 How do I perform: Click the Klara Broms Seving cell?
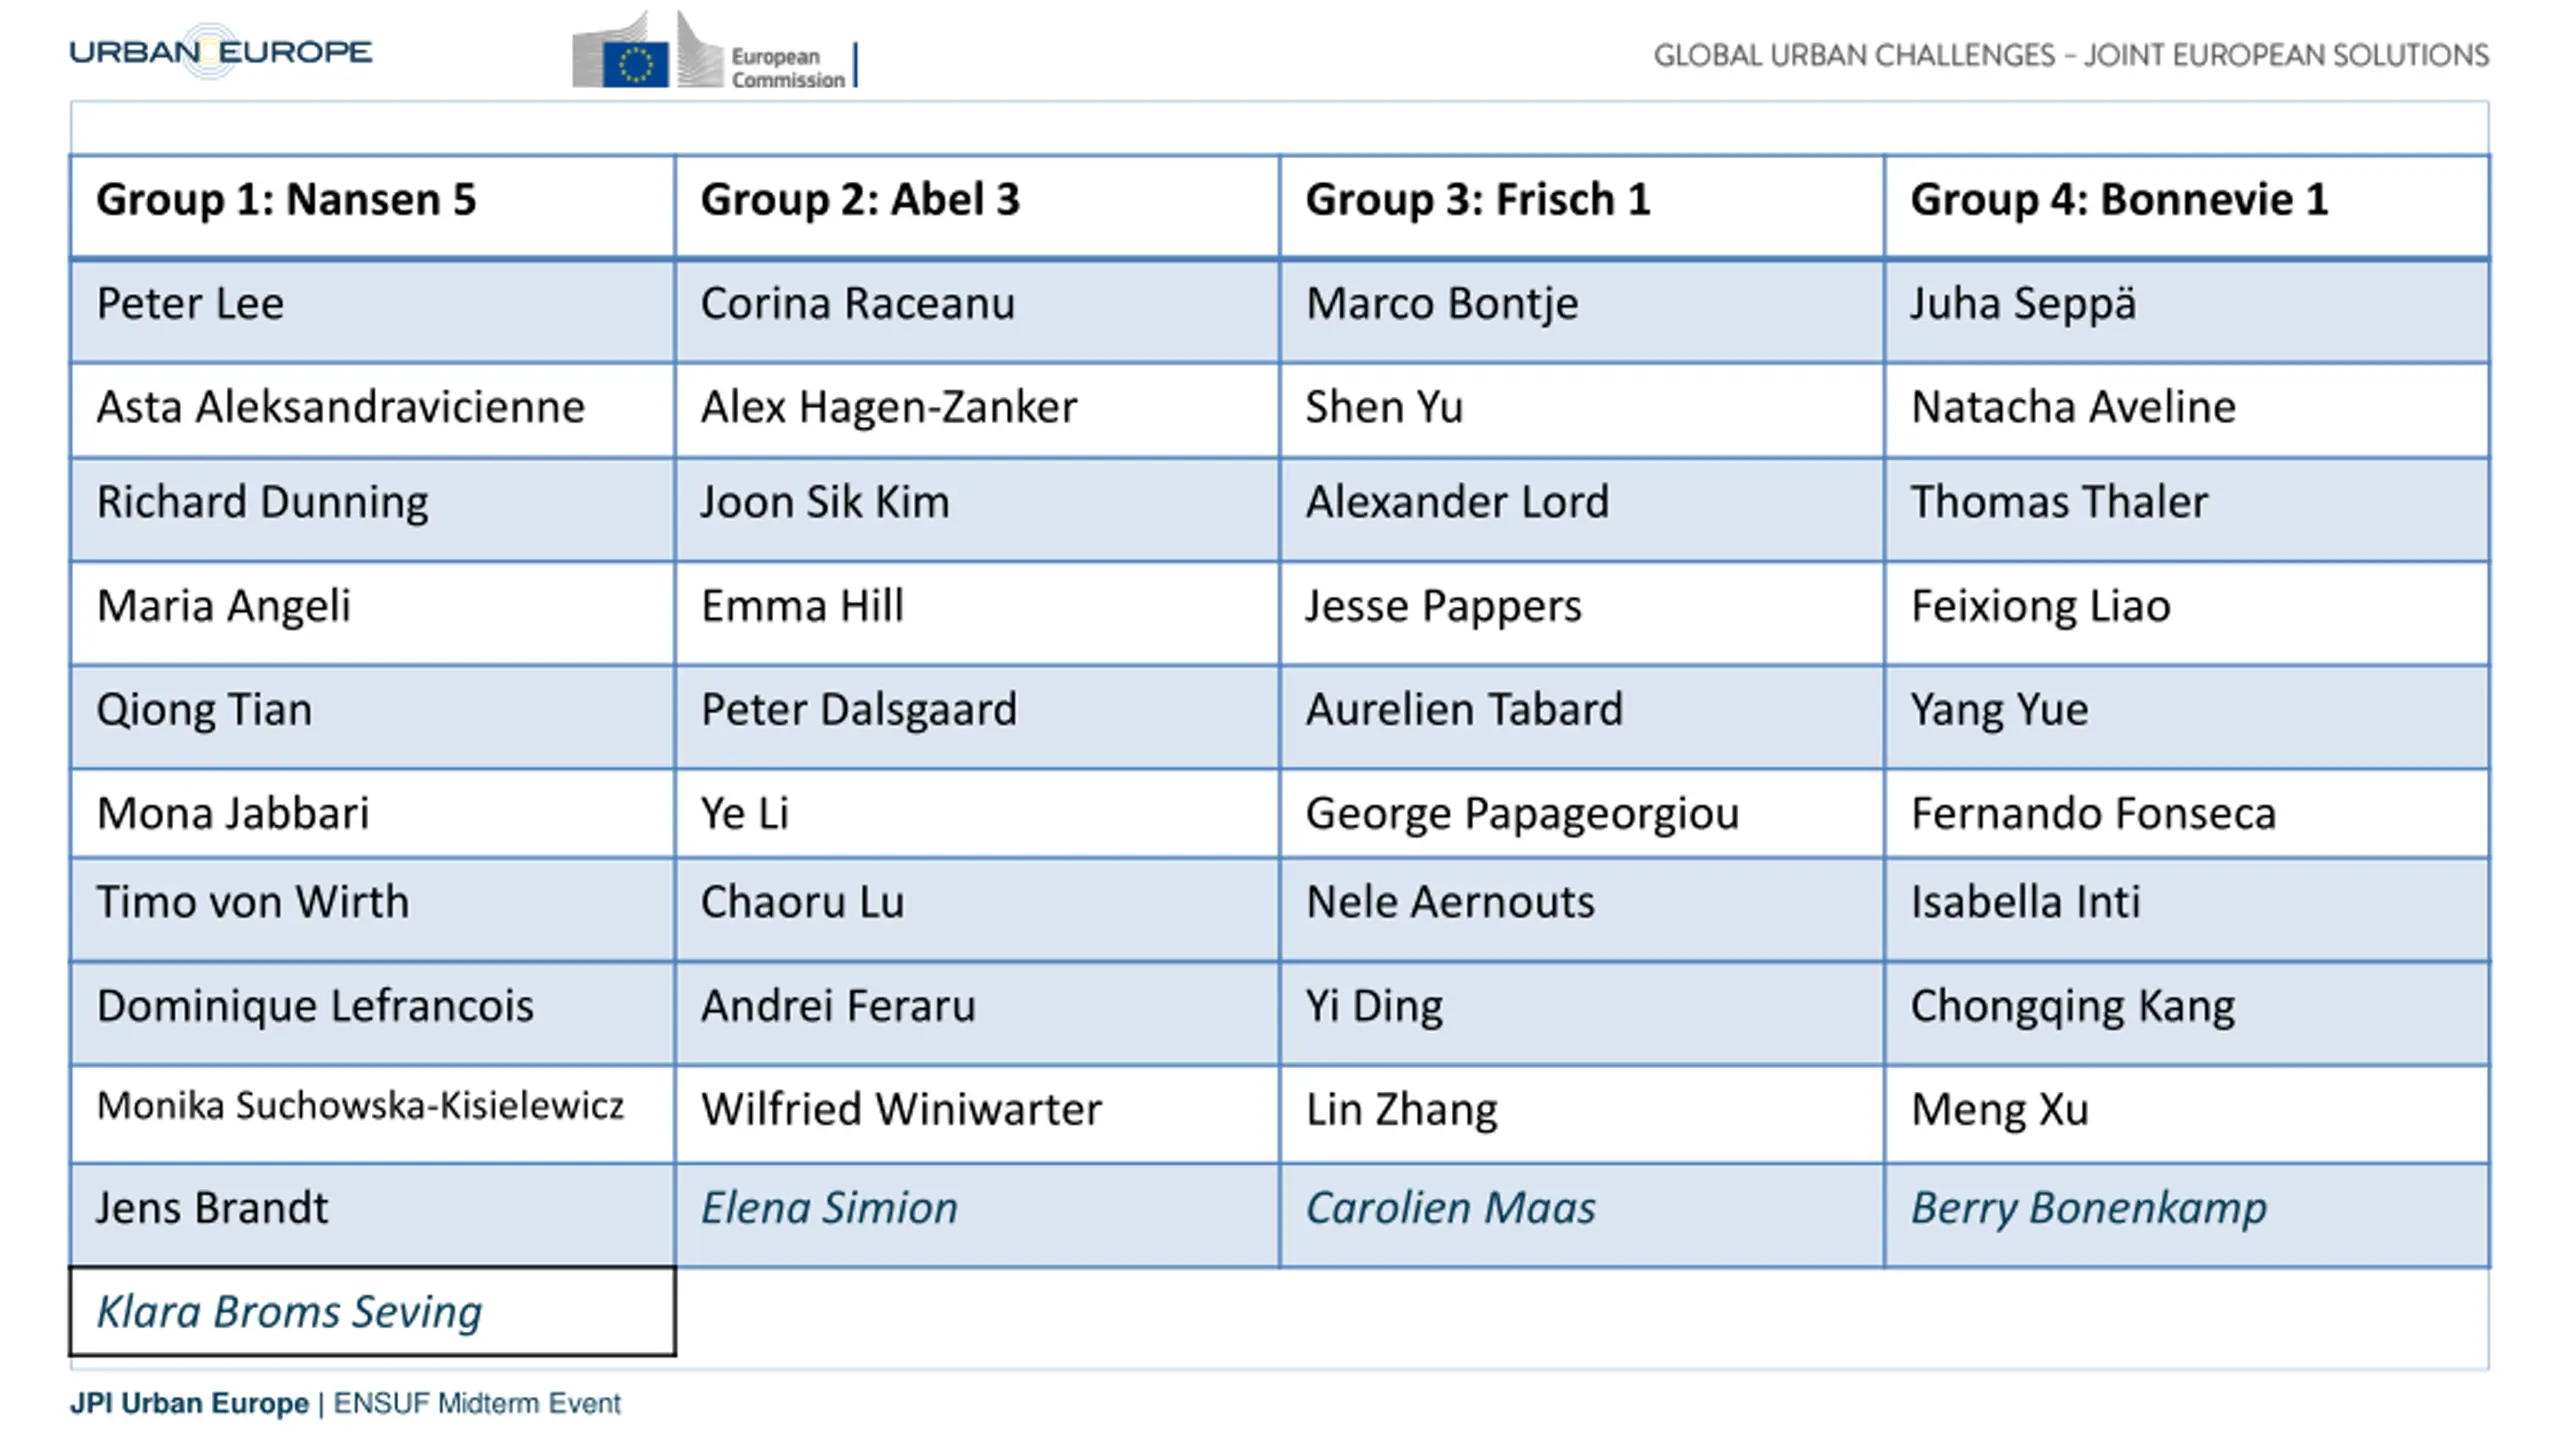coord(372,1311)
